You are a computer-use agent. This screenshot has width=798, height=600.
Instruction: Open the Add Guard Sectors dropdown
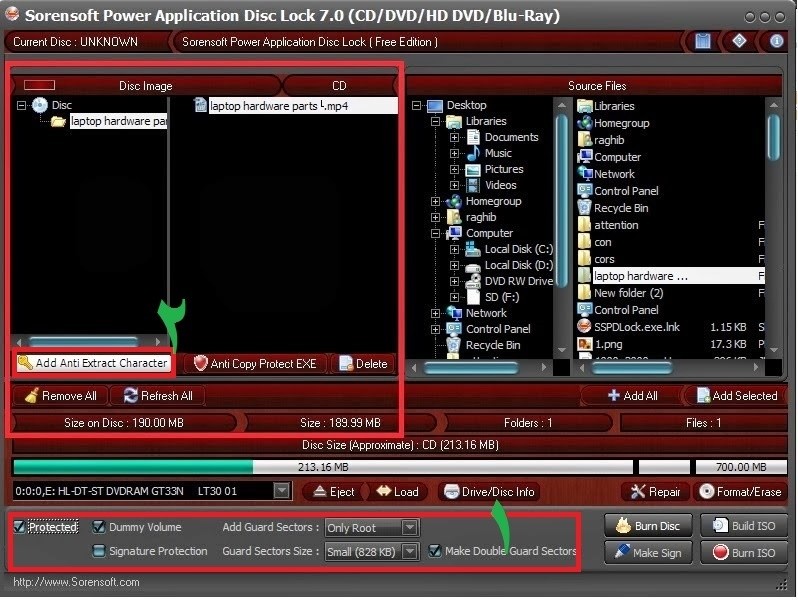pyautogui.click(x=409, y=527)
